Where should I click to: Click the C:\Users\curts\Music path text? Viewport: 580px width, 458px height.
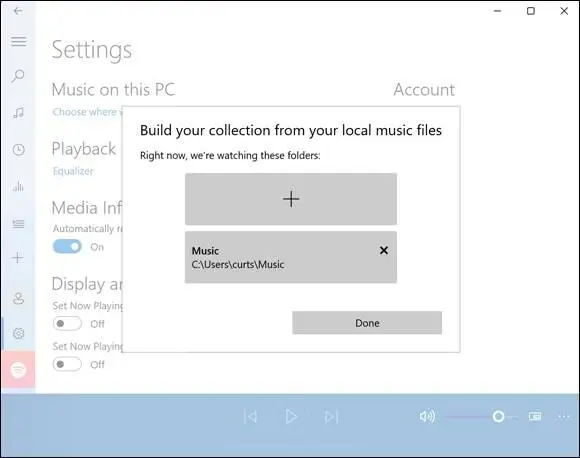[238, 265]
